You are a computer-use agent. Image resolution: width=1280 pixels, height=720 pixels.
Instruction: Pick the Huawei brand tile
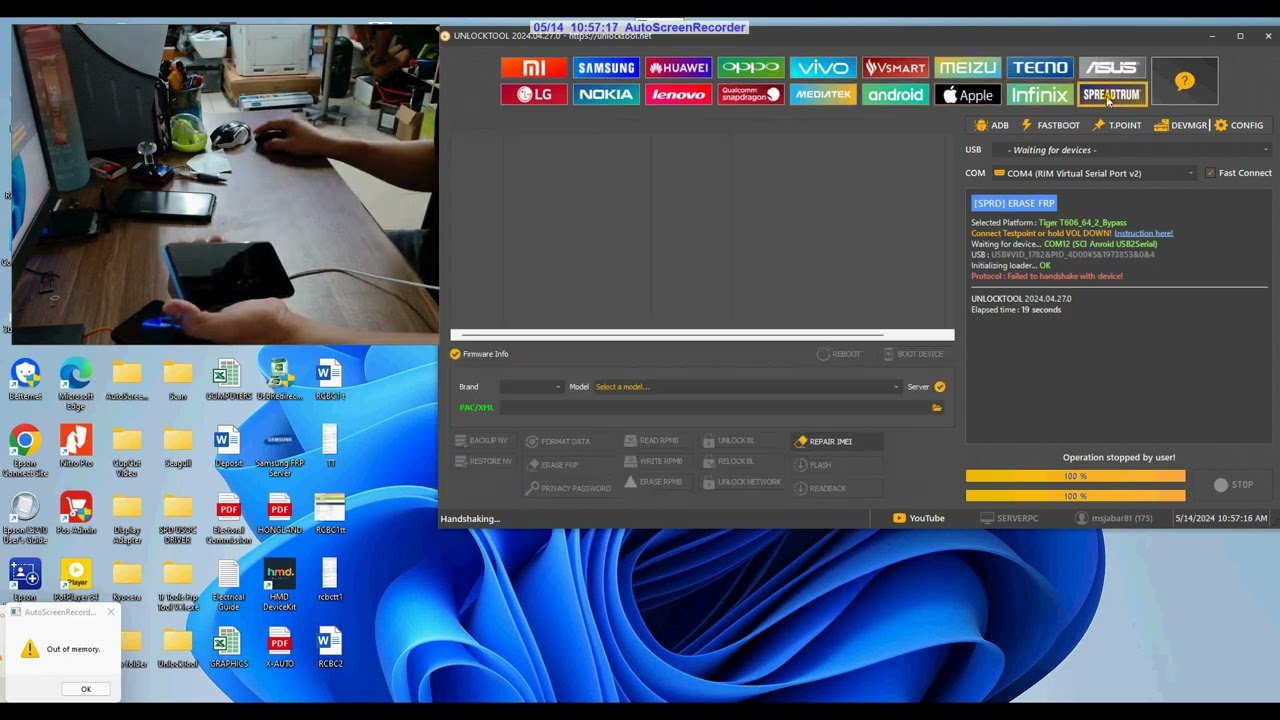click(x=678, y=68)
